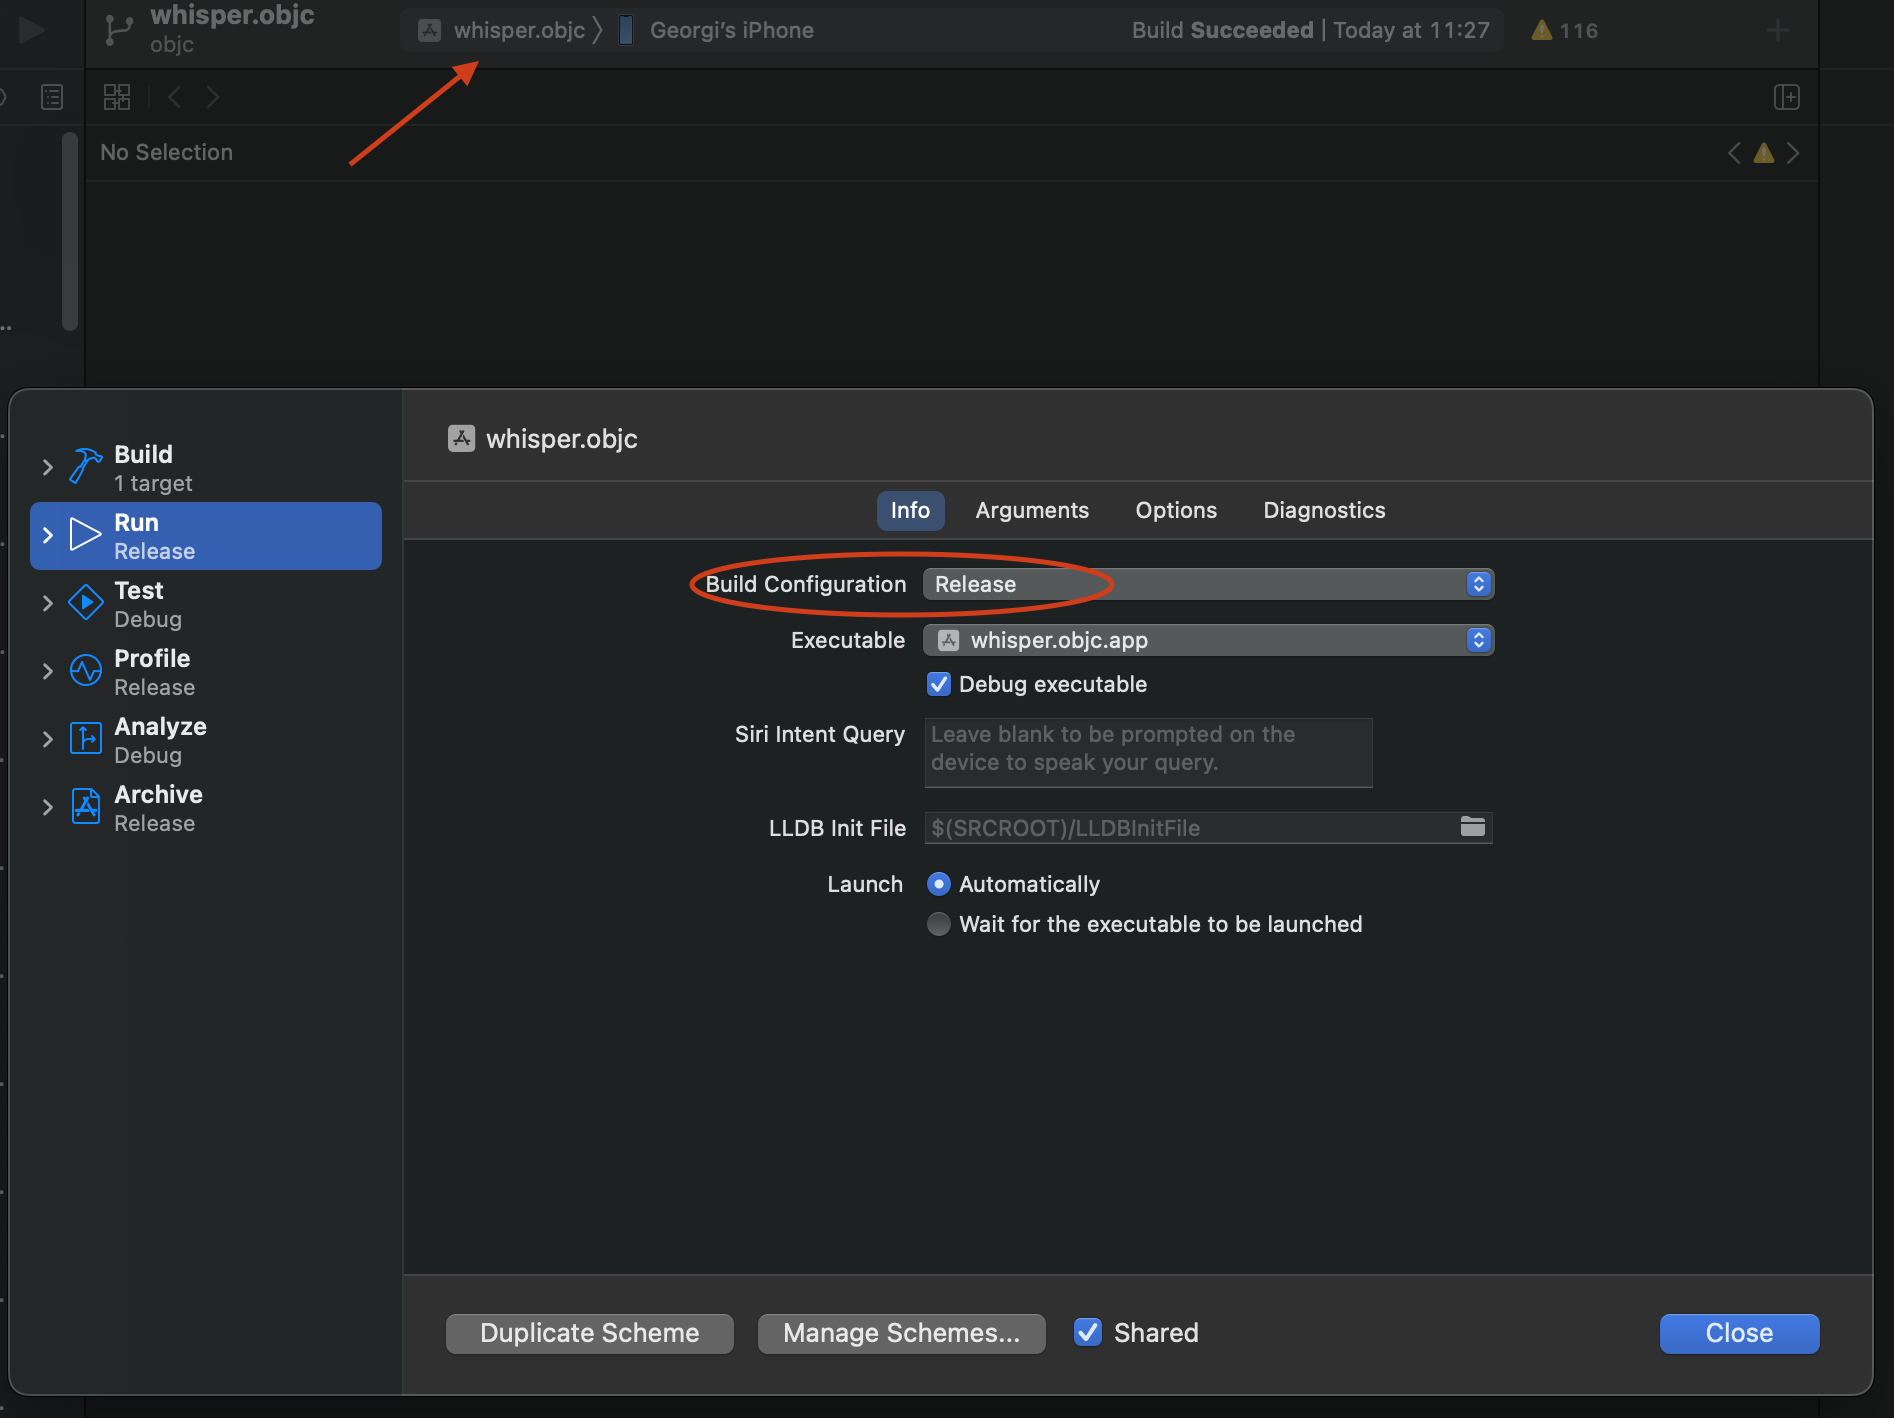Select Launch Automatically radio button

tap(939, 884)
